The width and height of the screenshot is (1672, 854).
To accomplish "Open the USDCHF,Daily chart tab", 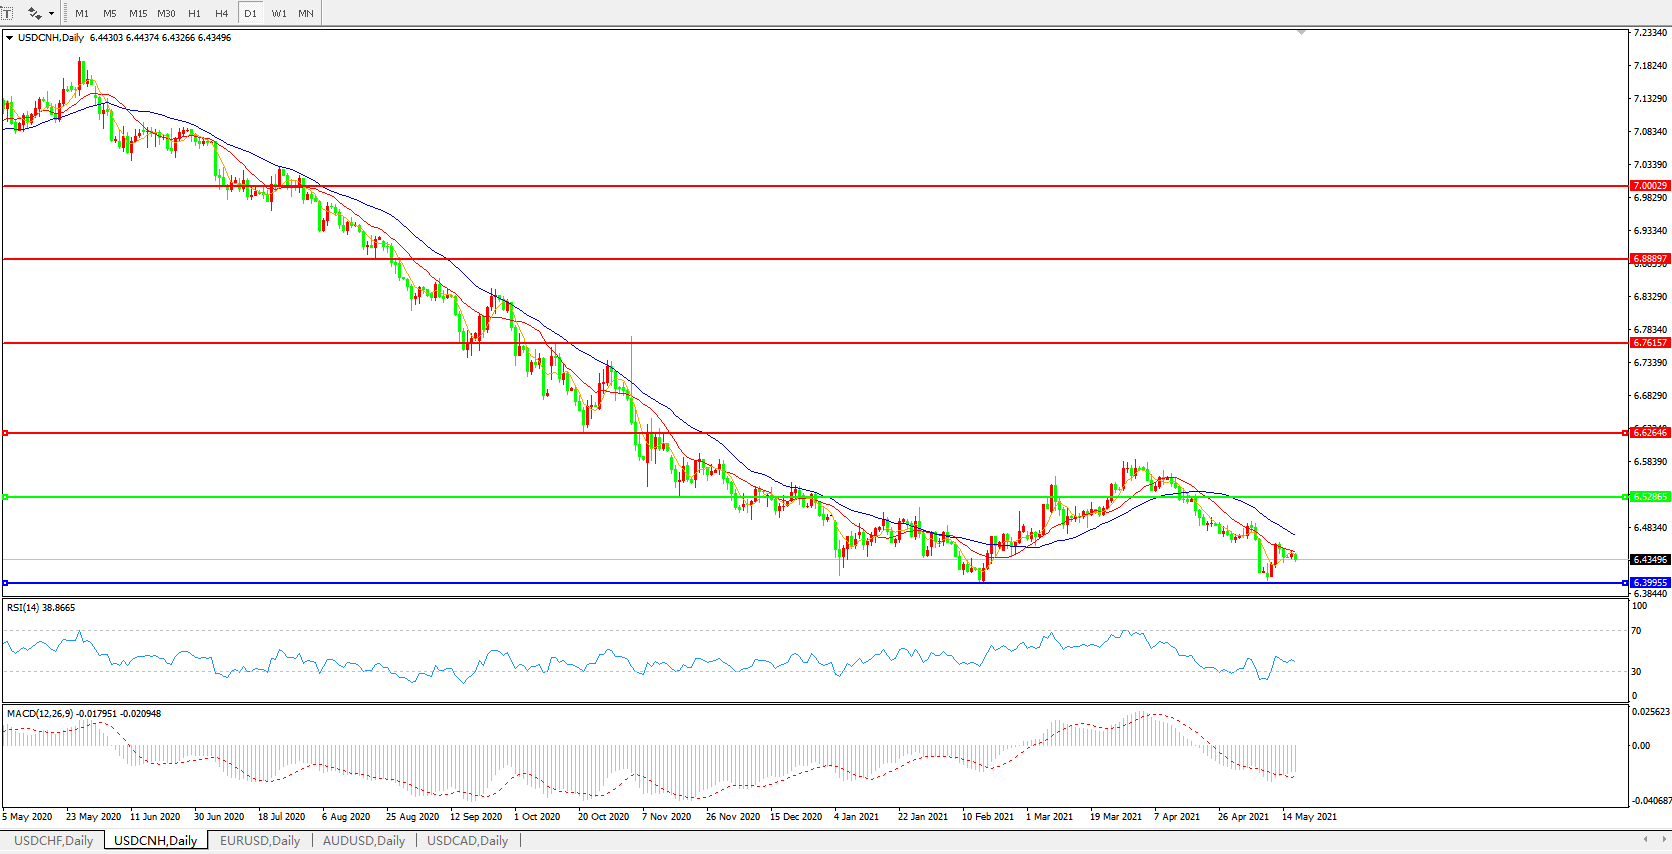I will coord(53,840).
